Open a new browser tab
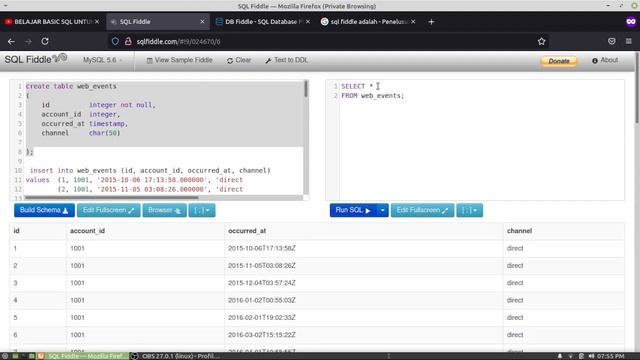Image resolution: width=640 pixels, height=360 pixels. tap(431, 22)
